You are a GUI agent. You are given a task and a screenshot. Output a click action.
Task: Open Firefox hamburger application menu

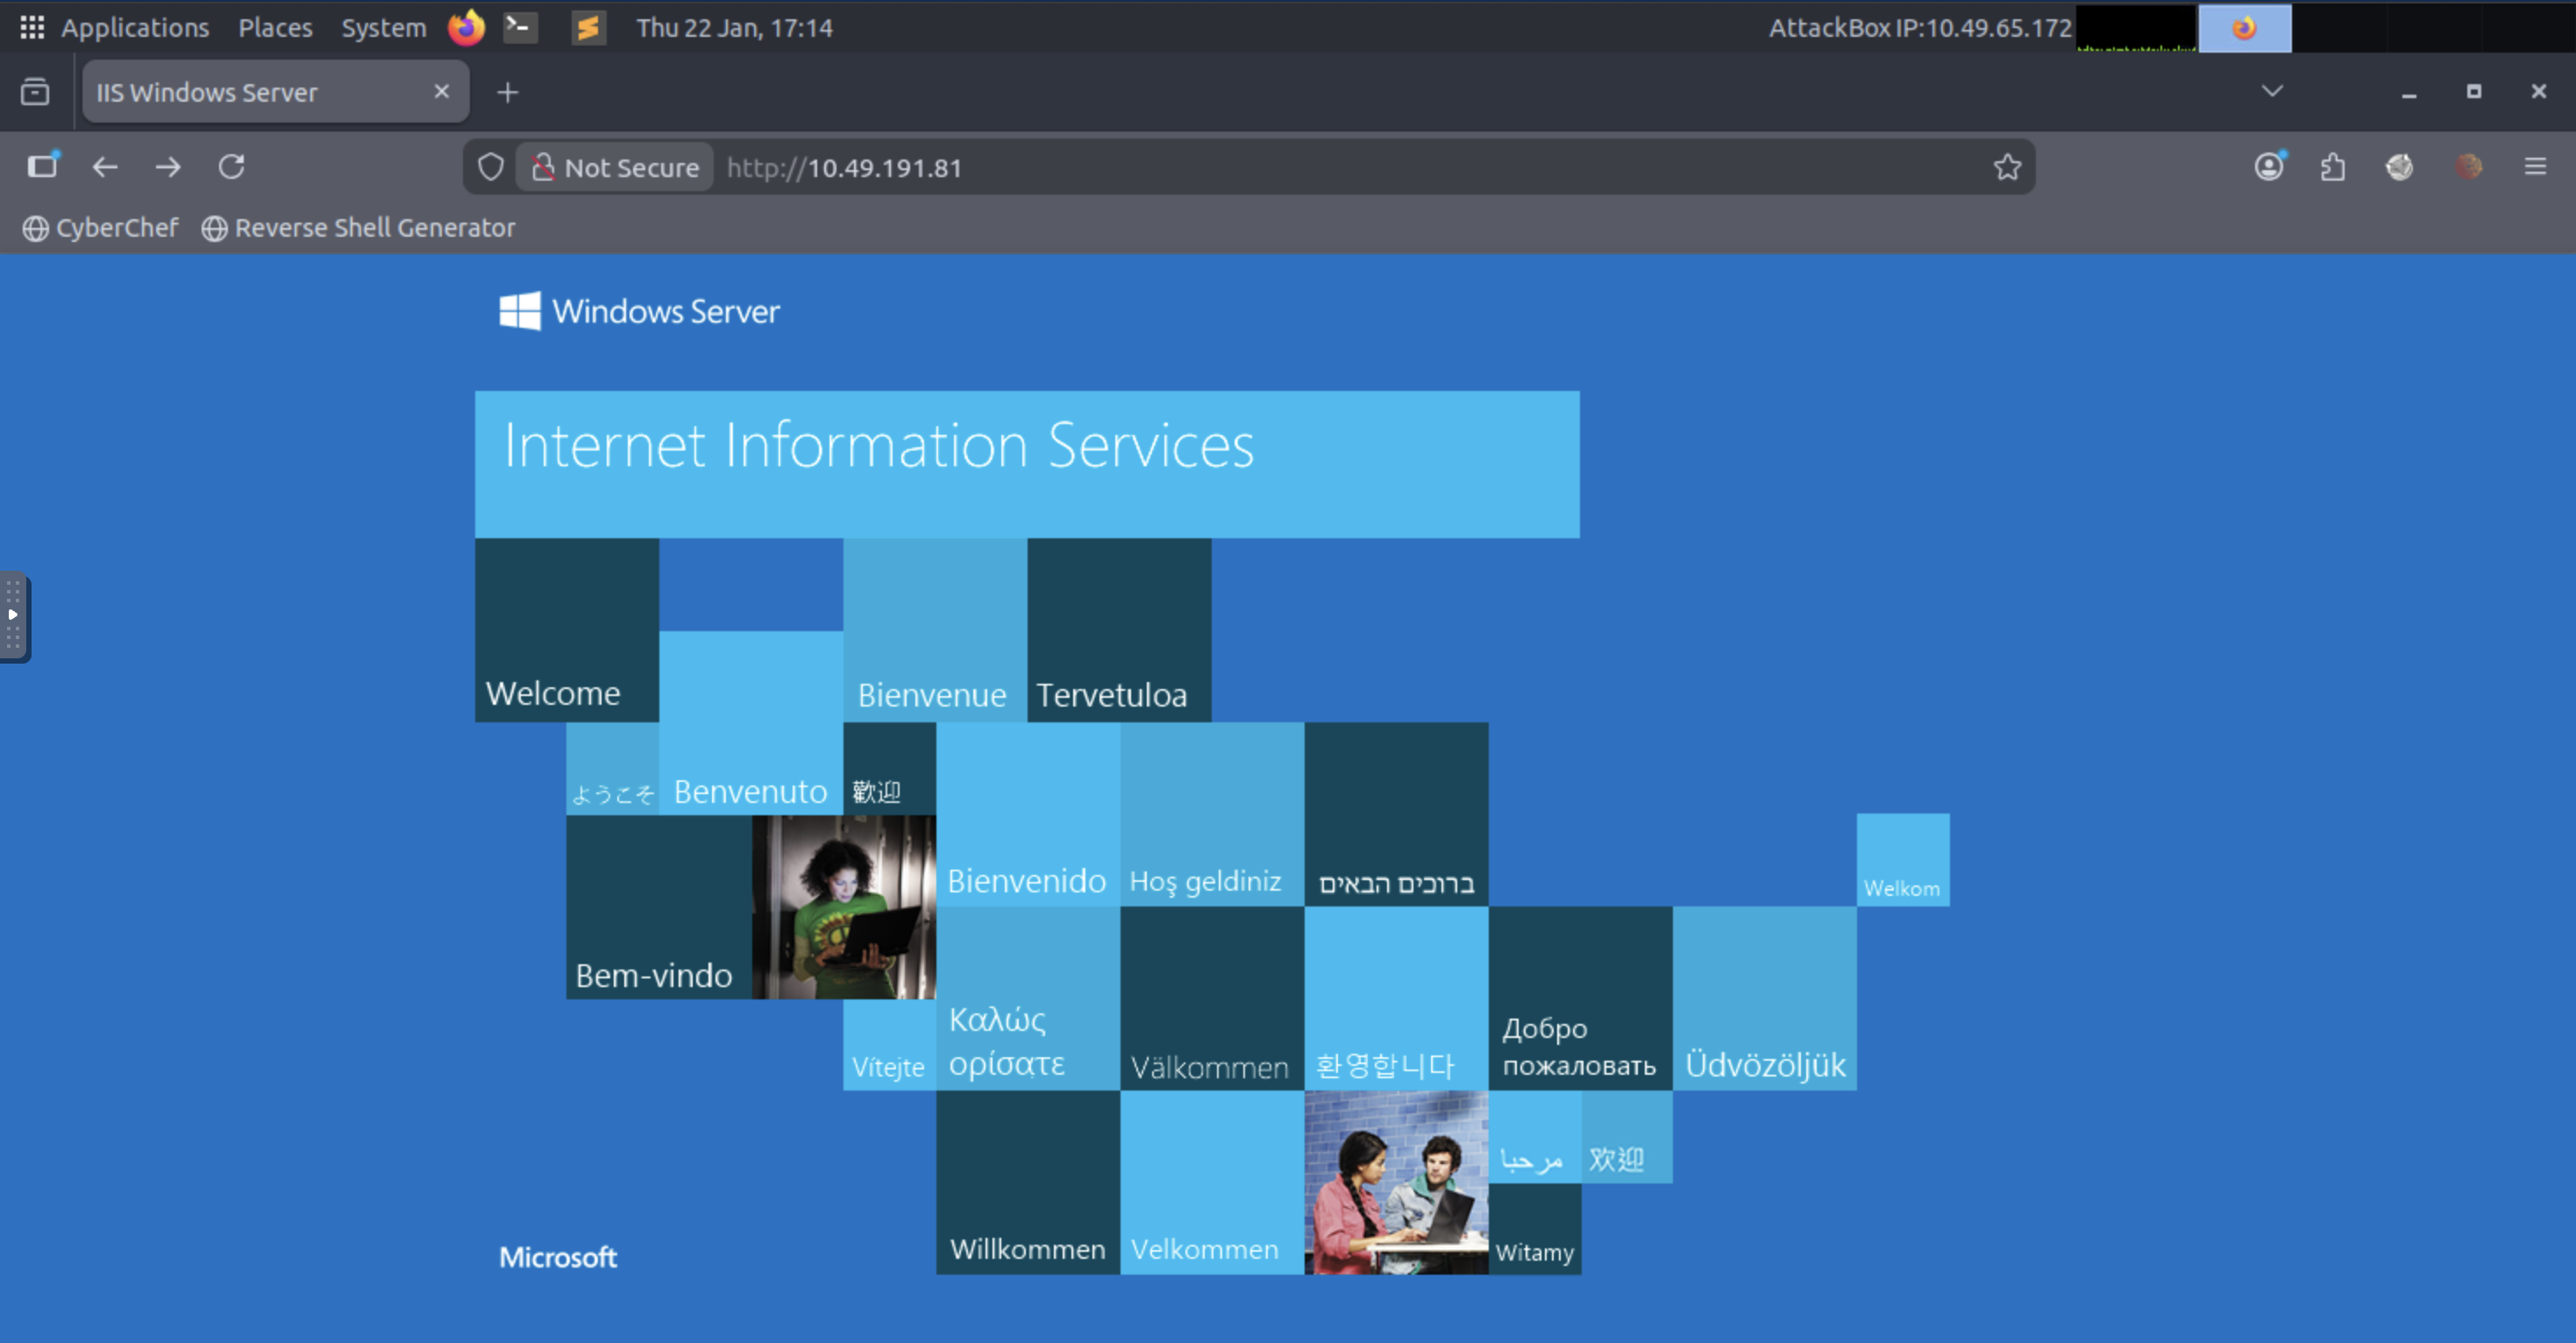(x=2535, y=167)
